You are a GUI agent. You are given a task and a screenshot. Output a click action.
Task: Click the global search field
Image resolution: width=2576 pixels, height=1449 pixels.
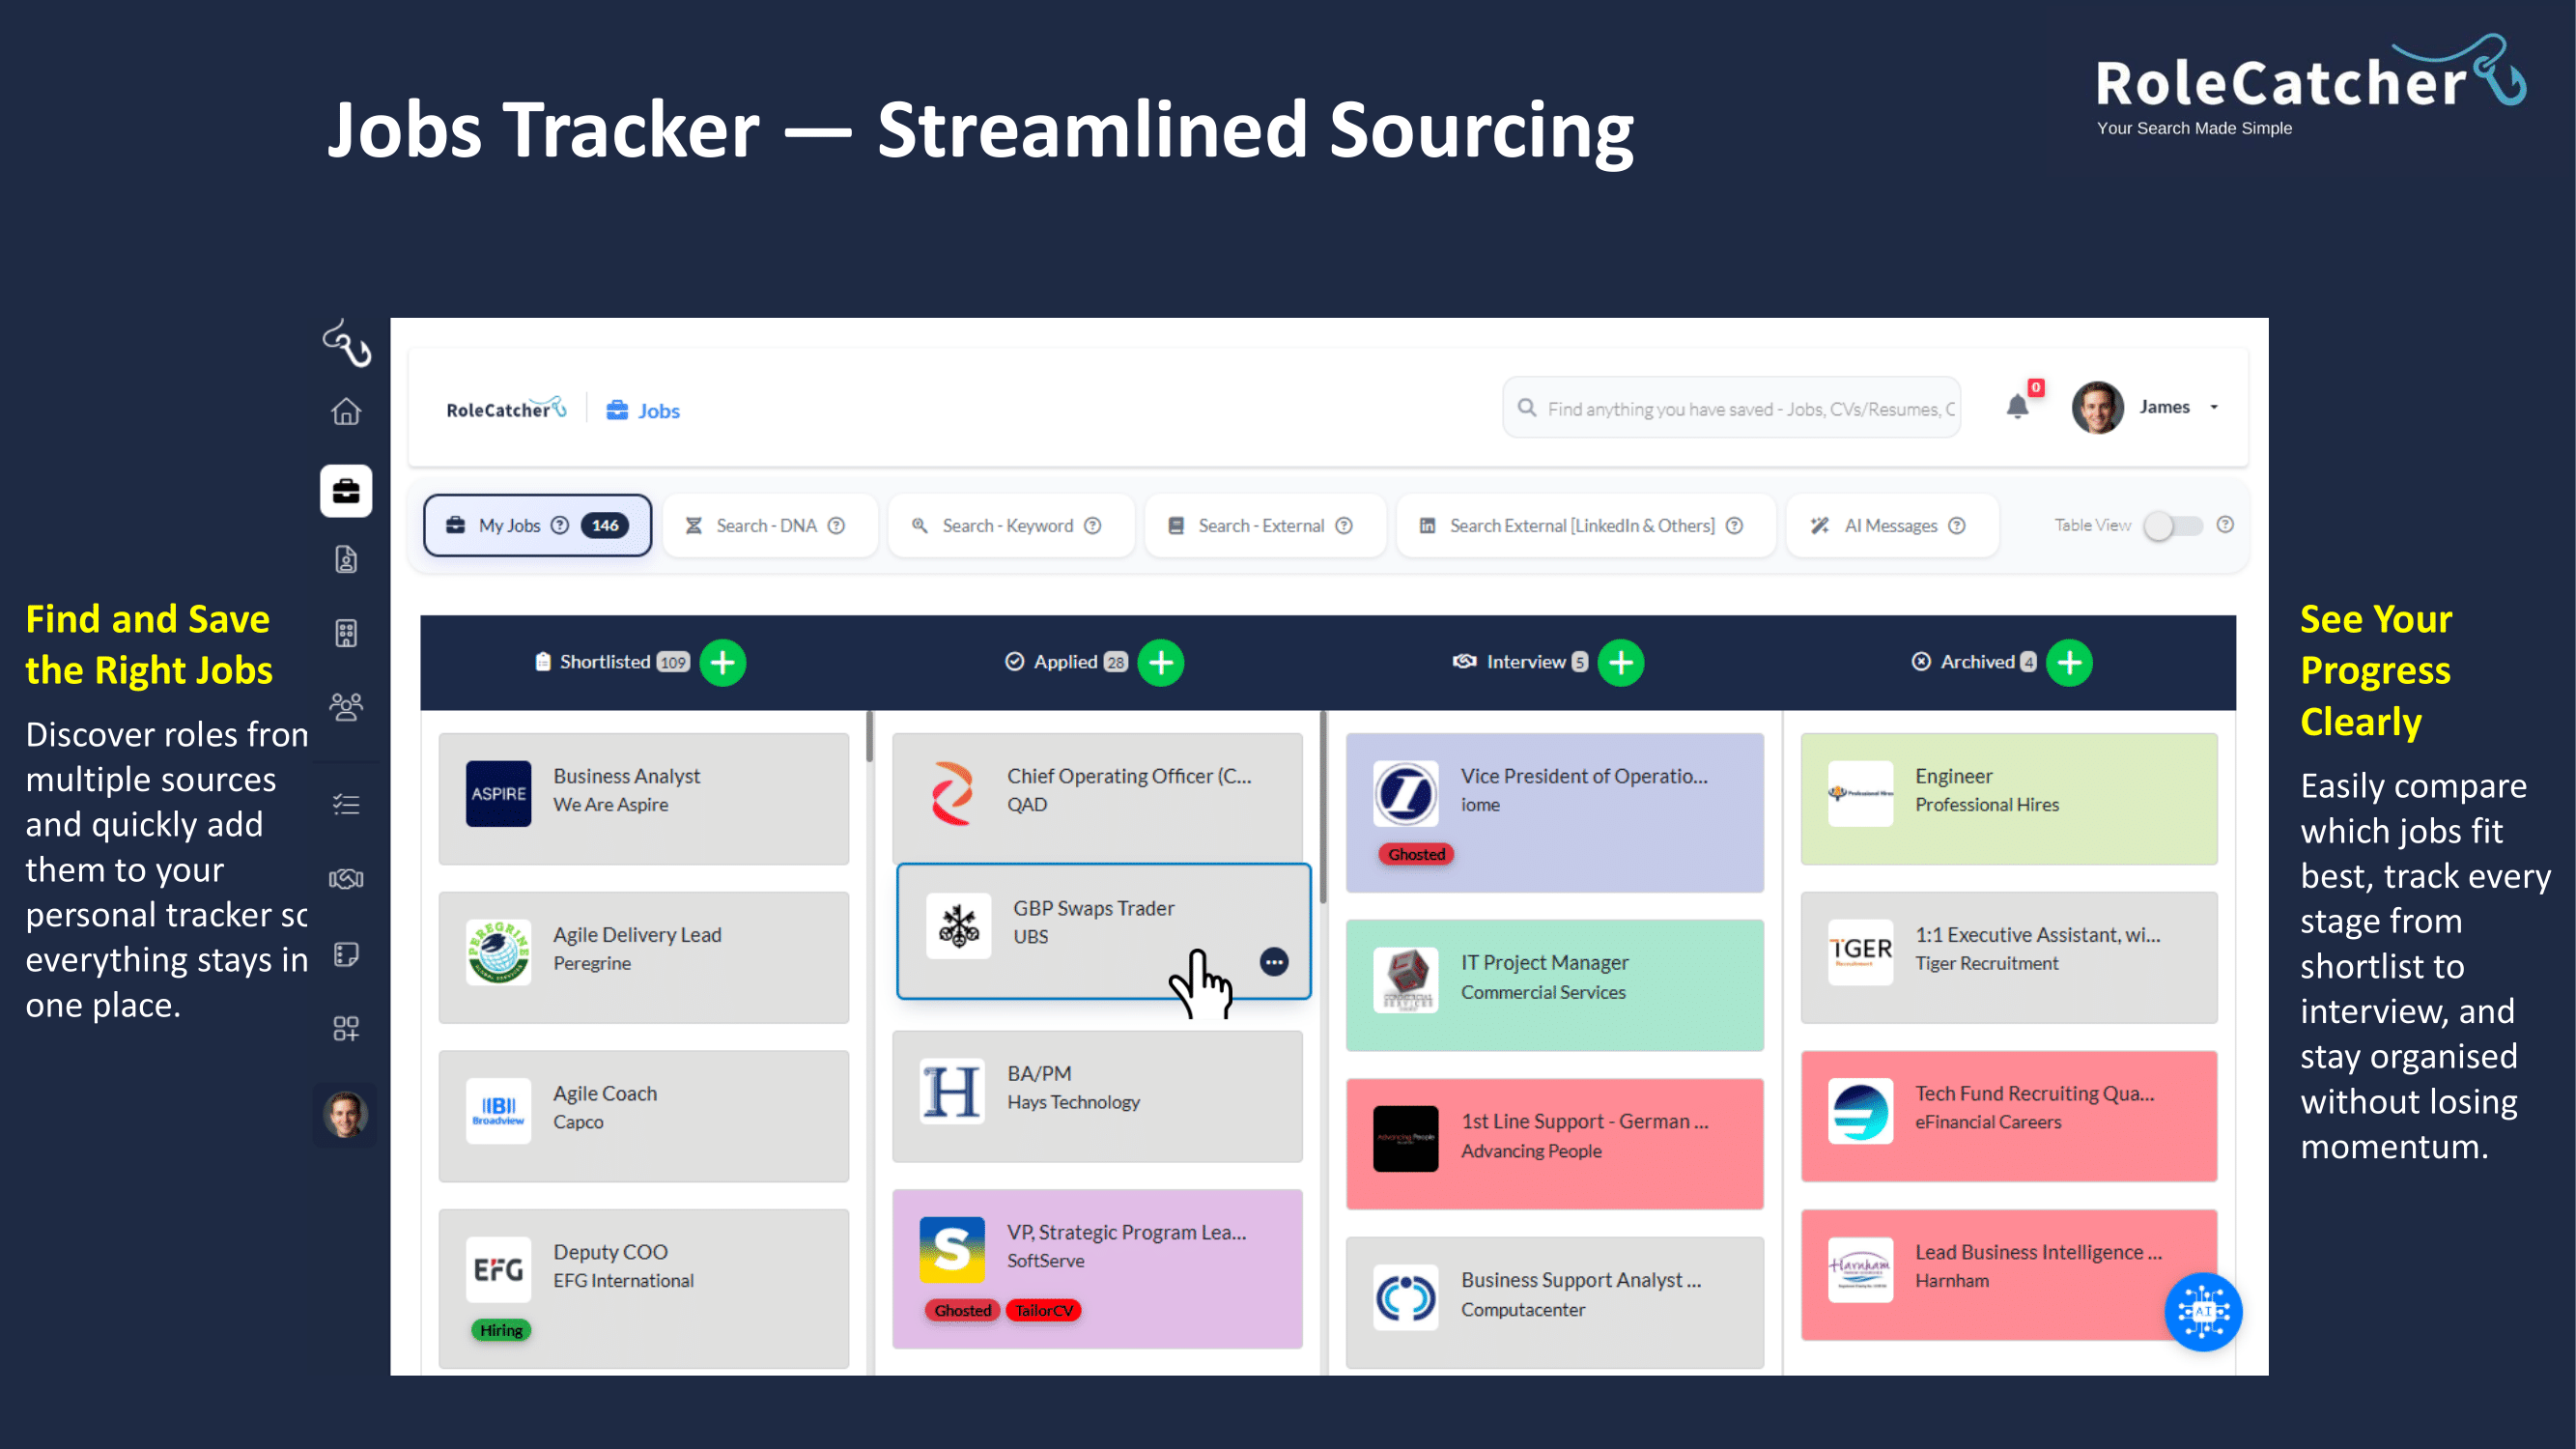pyautogui.click(x=1732, y=408)
